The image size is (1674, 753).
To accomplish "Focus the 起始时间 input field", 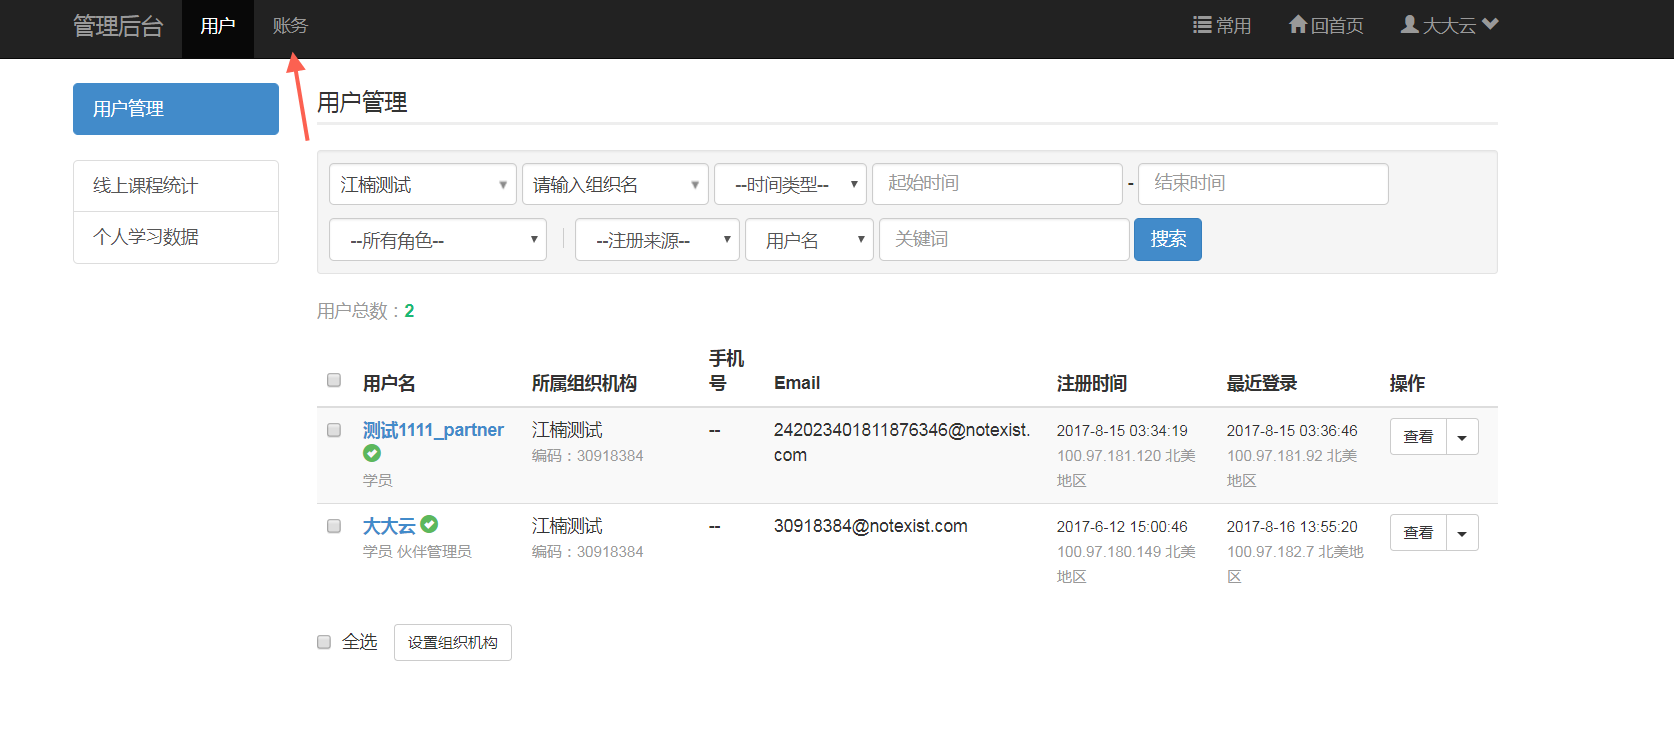I will (x=997, y=184).
